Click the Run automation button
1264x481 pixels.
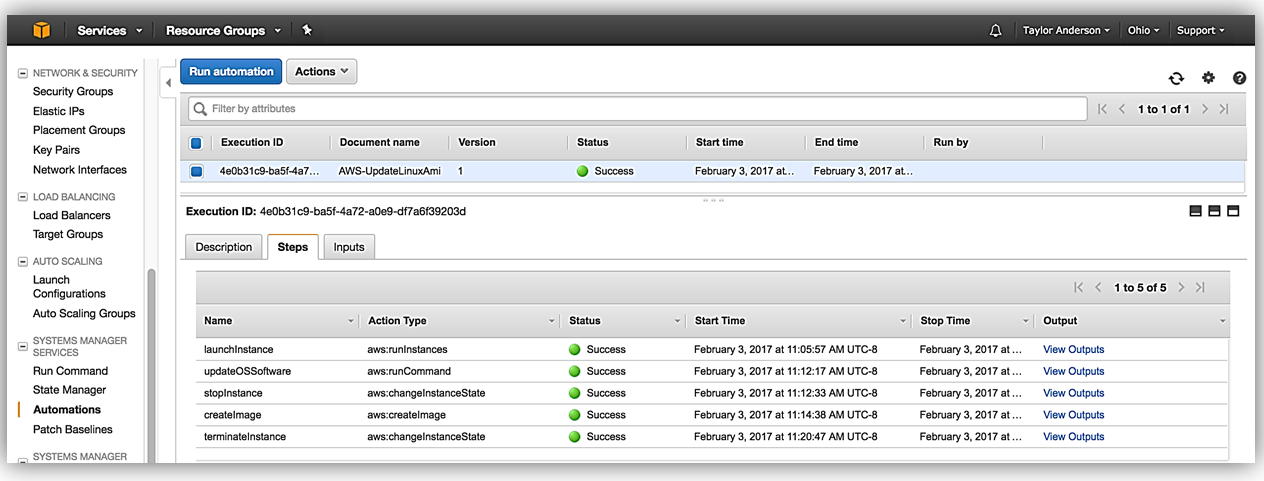pyautogui.click(x=231, y=72)
